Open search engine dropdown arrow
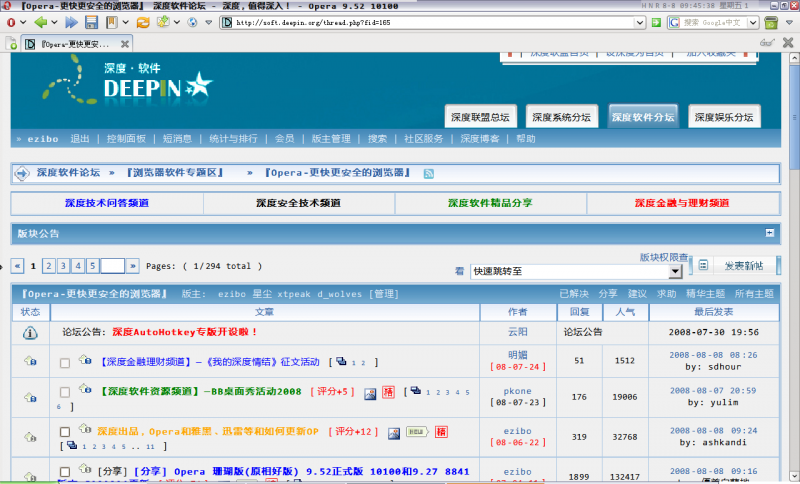The width and height of the screenshot is (800, 484). coord(753,22)
